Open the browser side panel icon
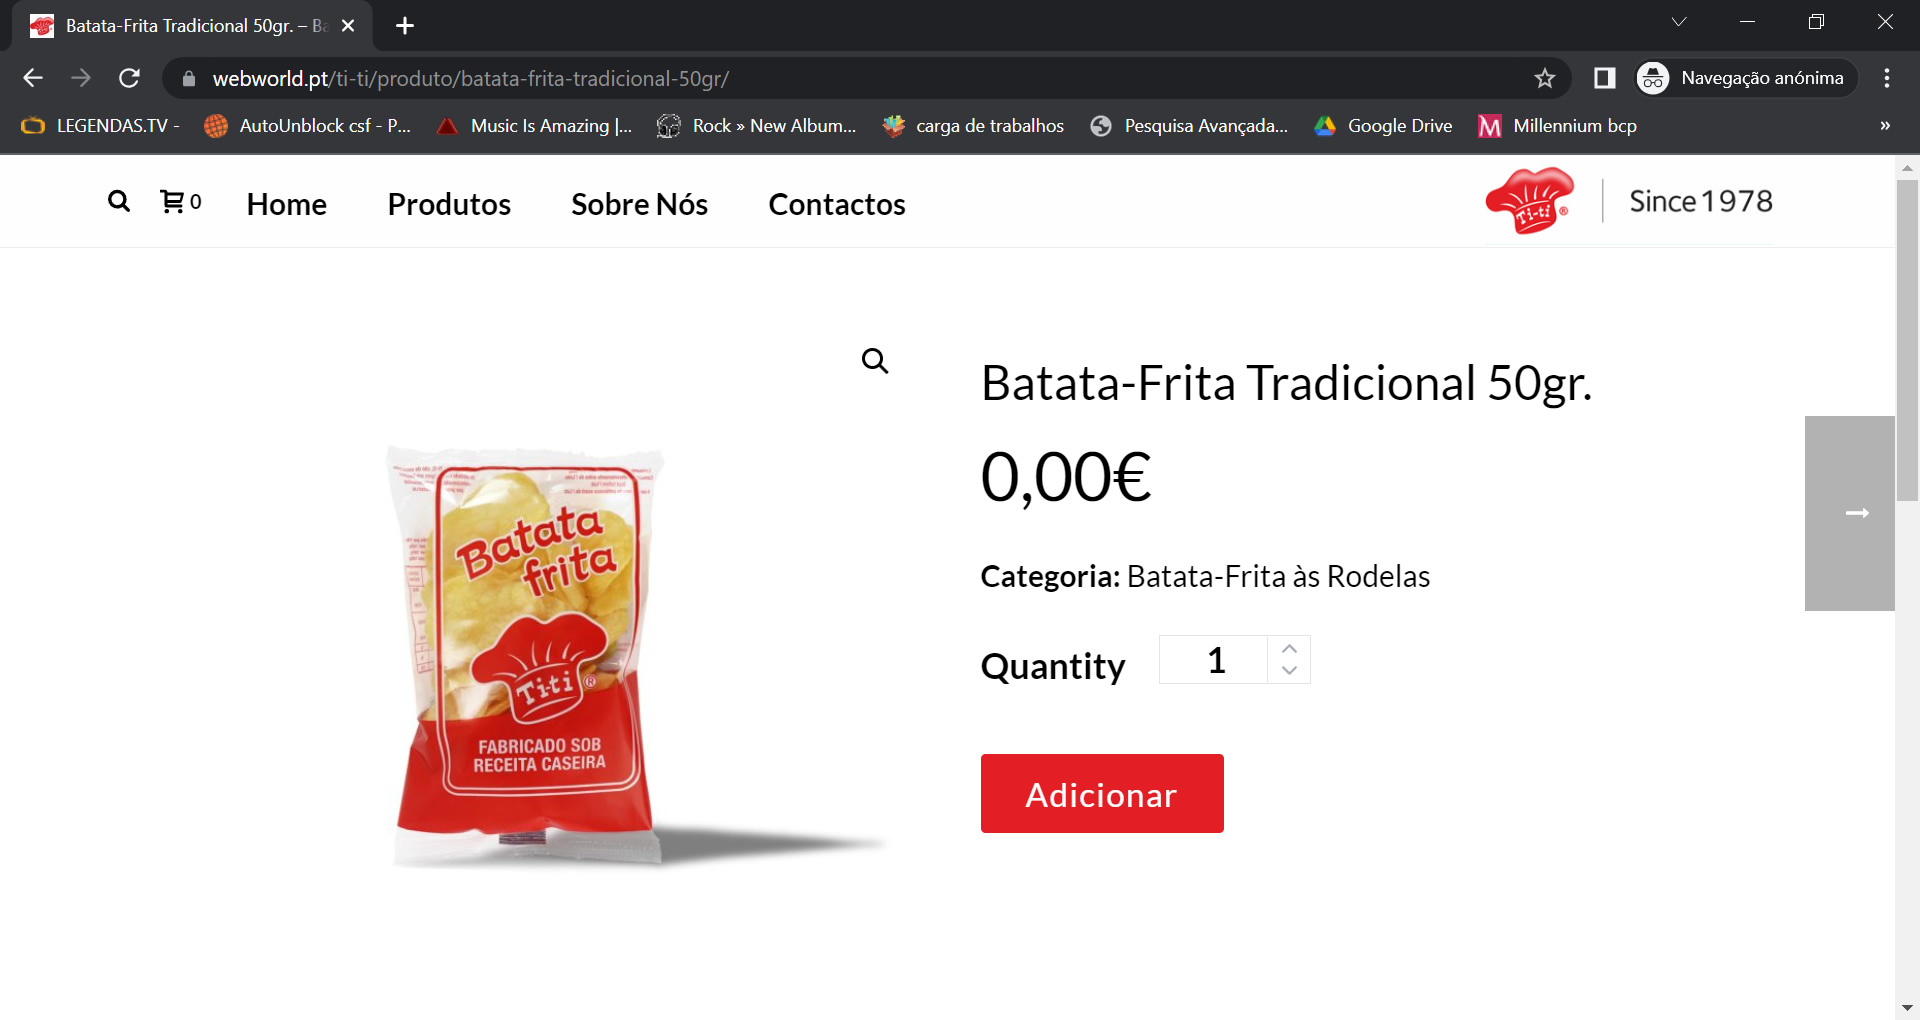 (x=1604, y=78)
